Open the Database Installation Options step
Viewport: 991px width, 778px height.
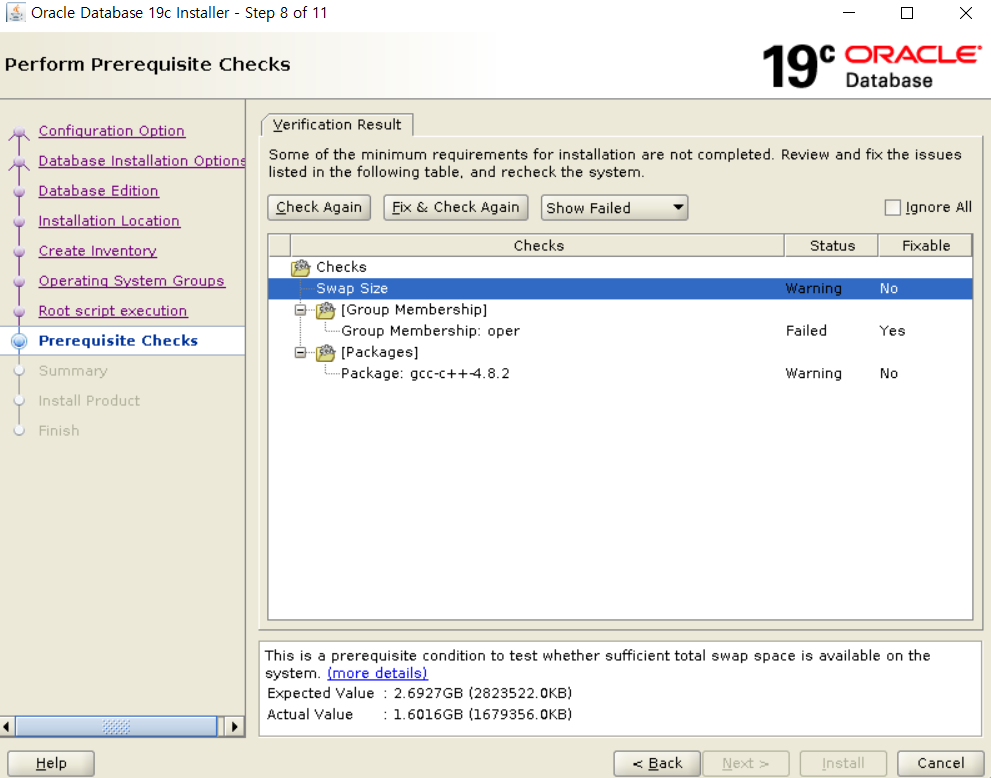142,161
